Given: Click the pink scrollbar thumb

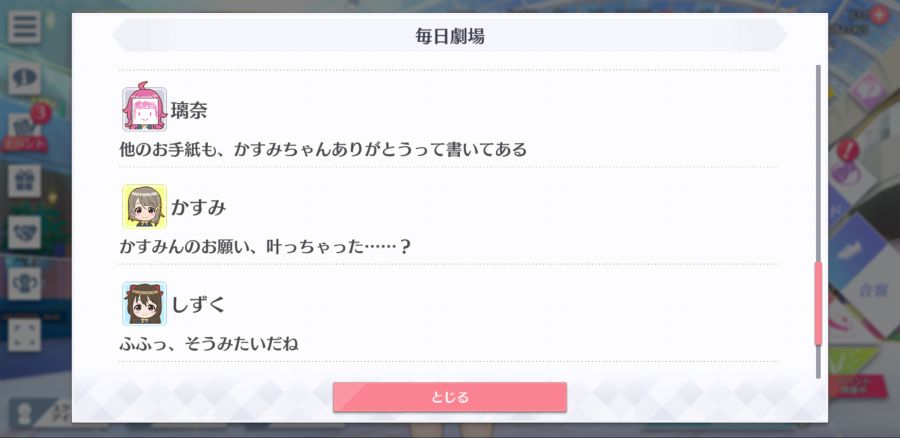Looking at the screenshot, I should (818, 303).
